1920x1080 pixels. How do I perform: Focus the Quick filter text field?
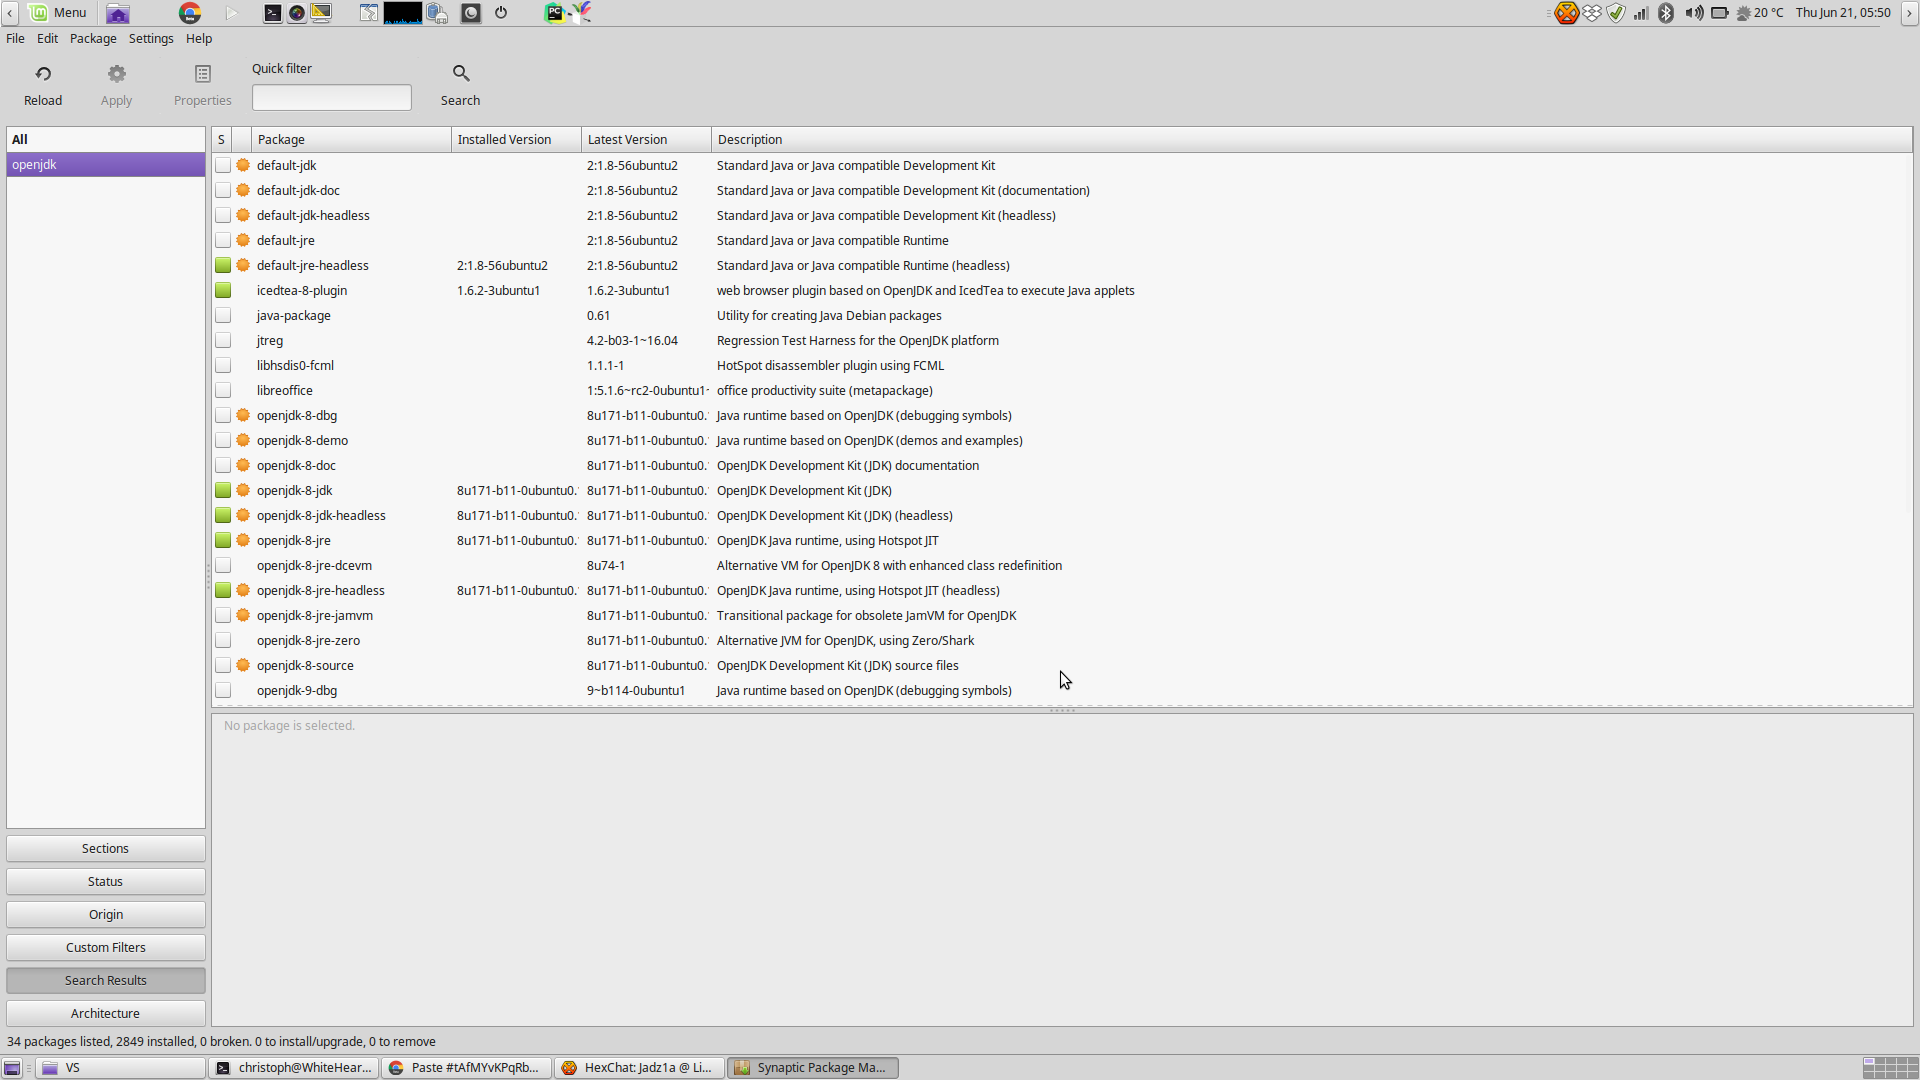point(331,97)
